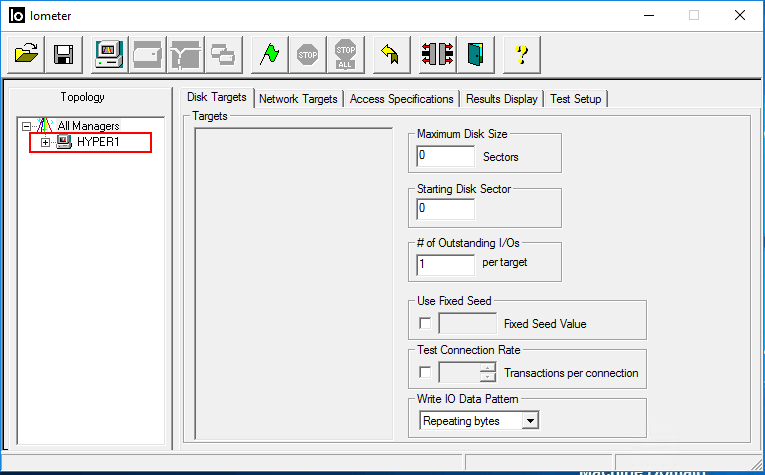Click the greyed duplicate worker icon
The height and width of the screenshot is (475, 765).
point(223,54)
